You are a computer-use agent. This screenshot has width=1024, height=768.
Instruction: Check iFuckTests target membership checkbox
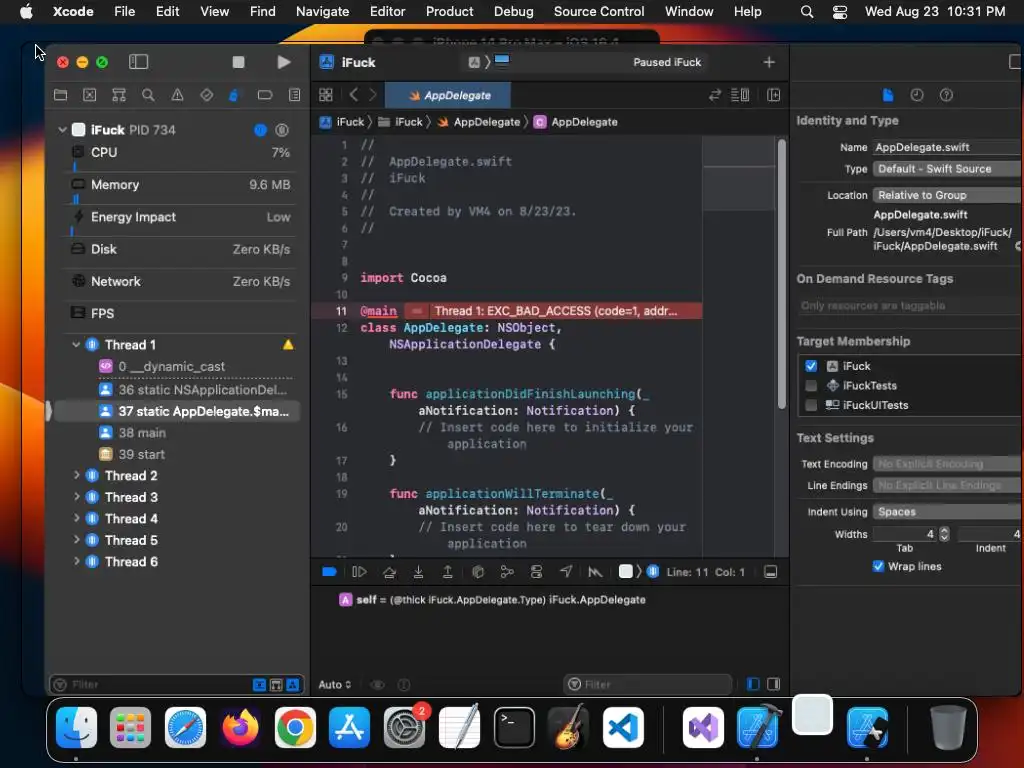[x=811, y=386]
